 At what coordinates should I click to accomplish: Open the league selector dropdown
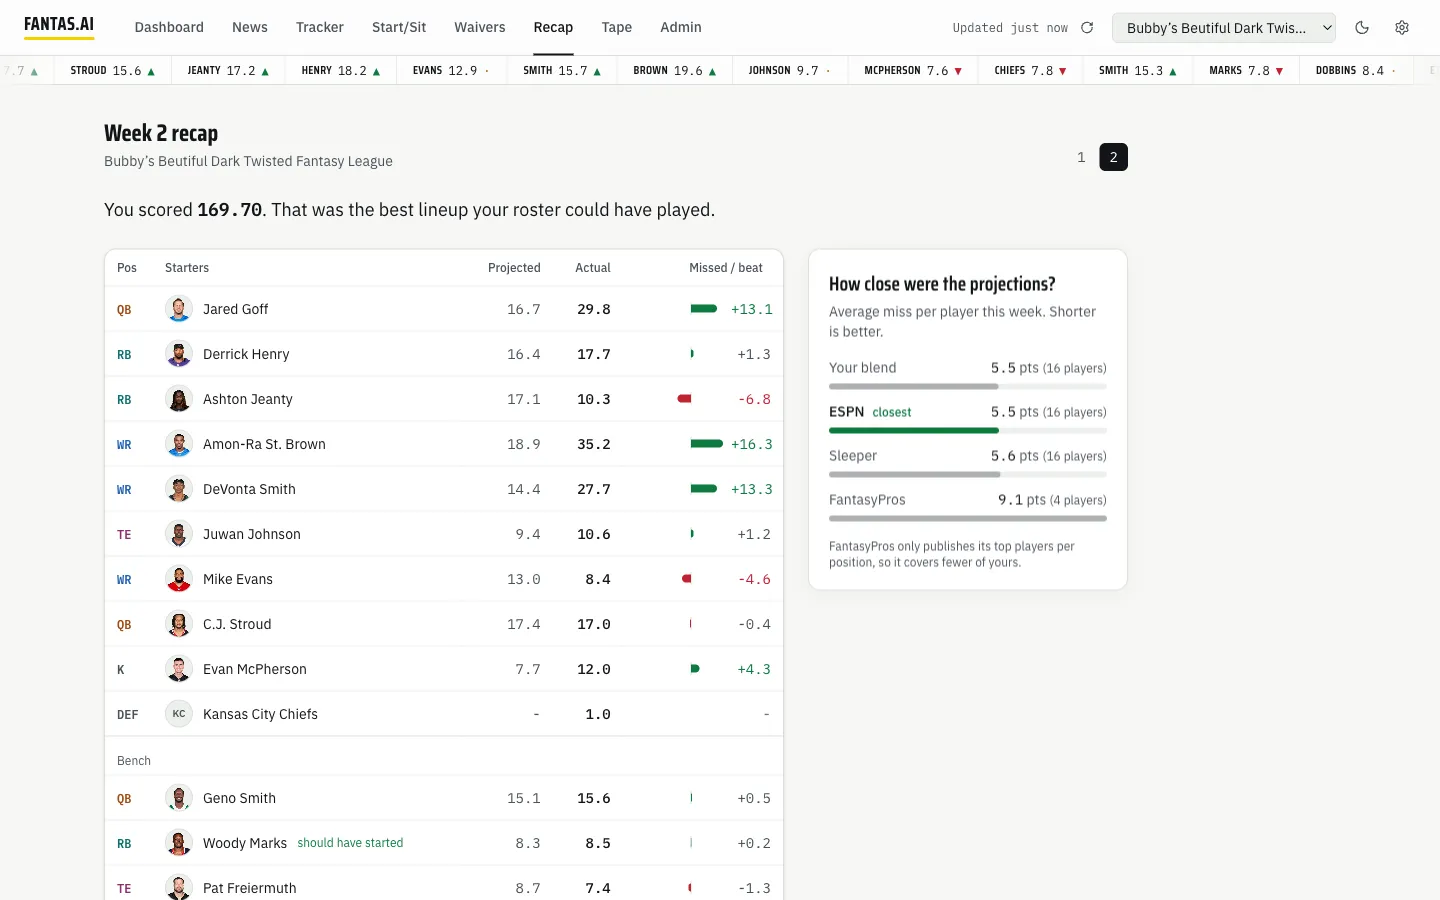pyautogui.click(x=1224, y=28)
